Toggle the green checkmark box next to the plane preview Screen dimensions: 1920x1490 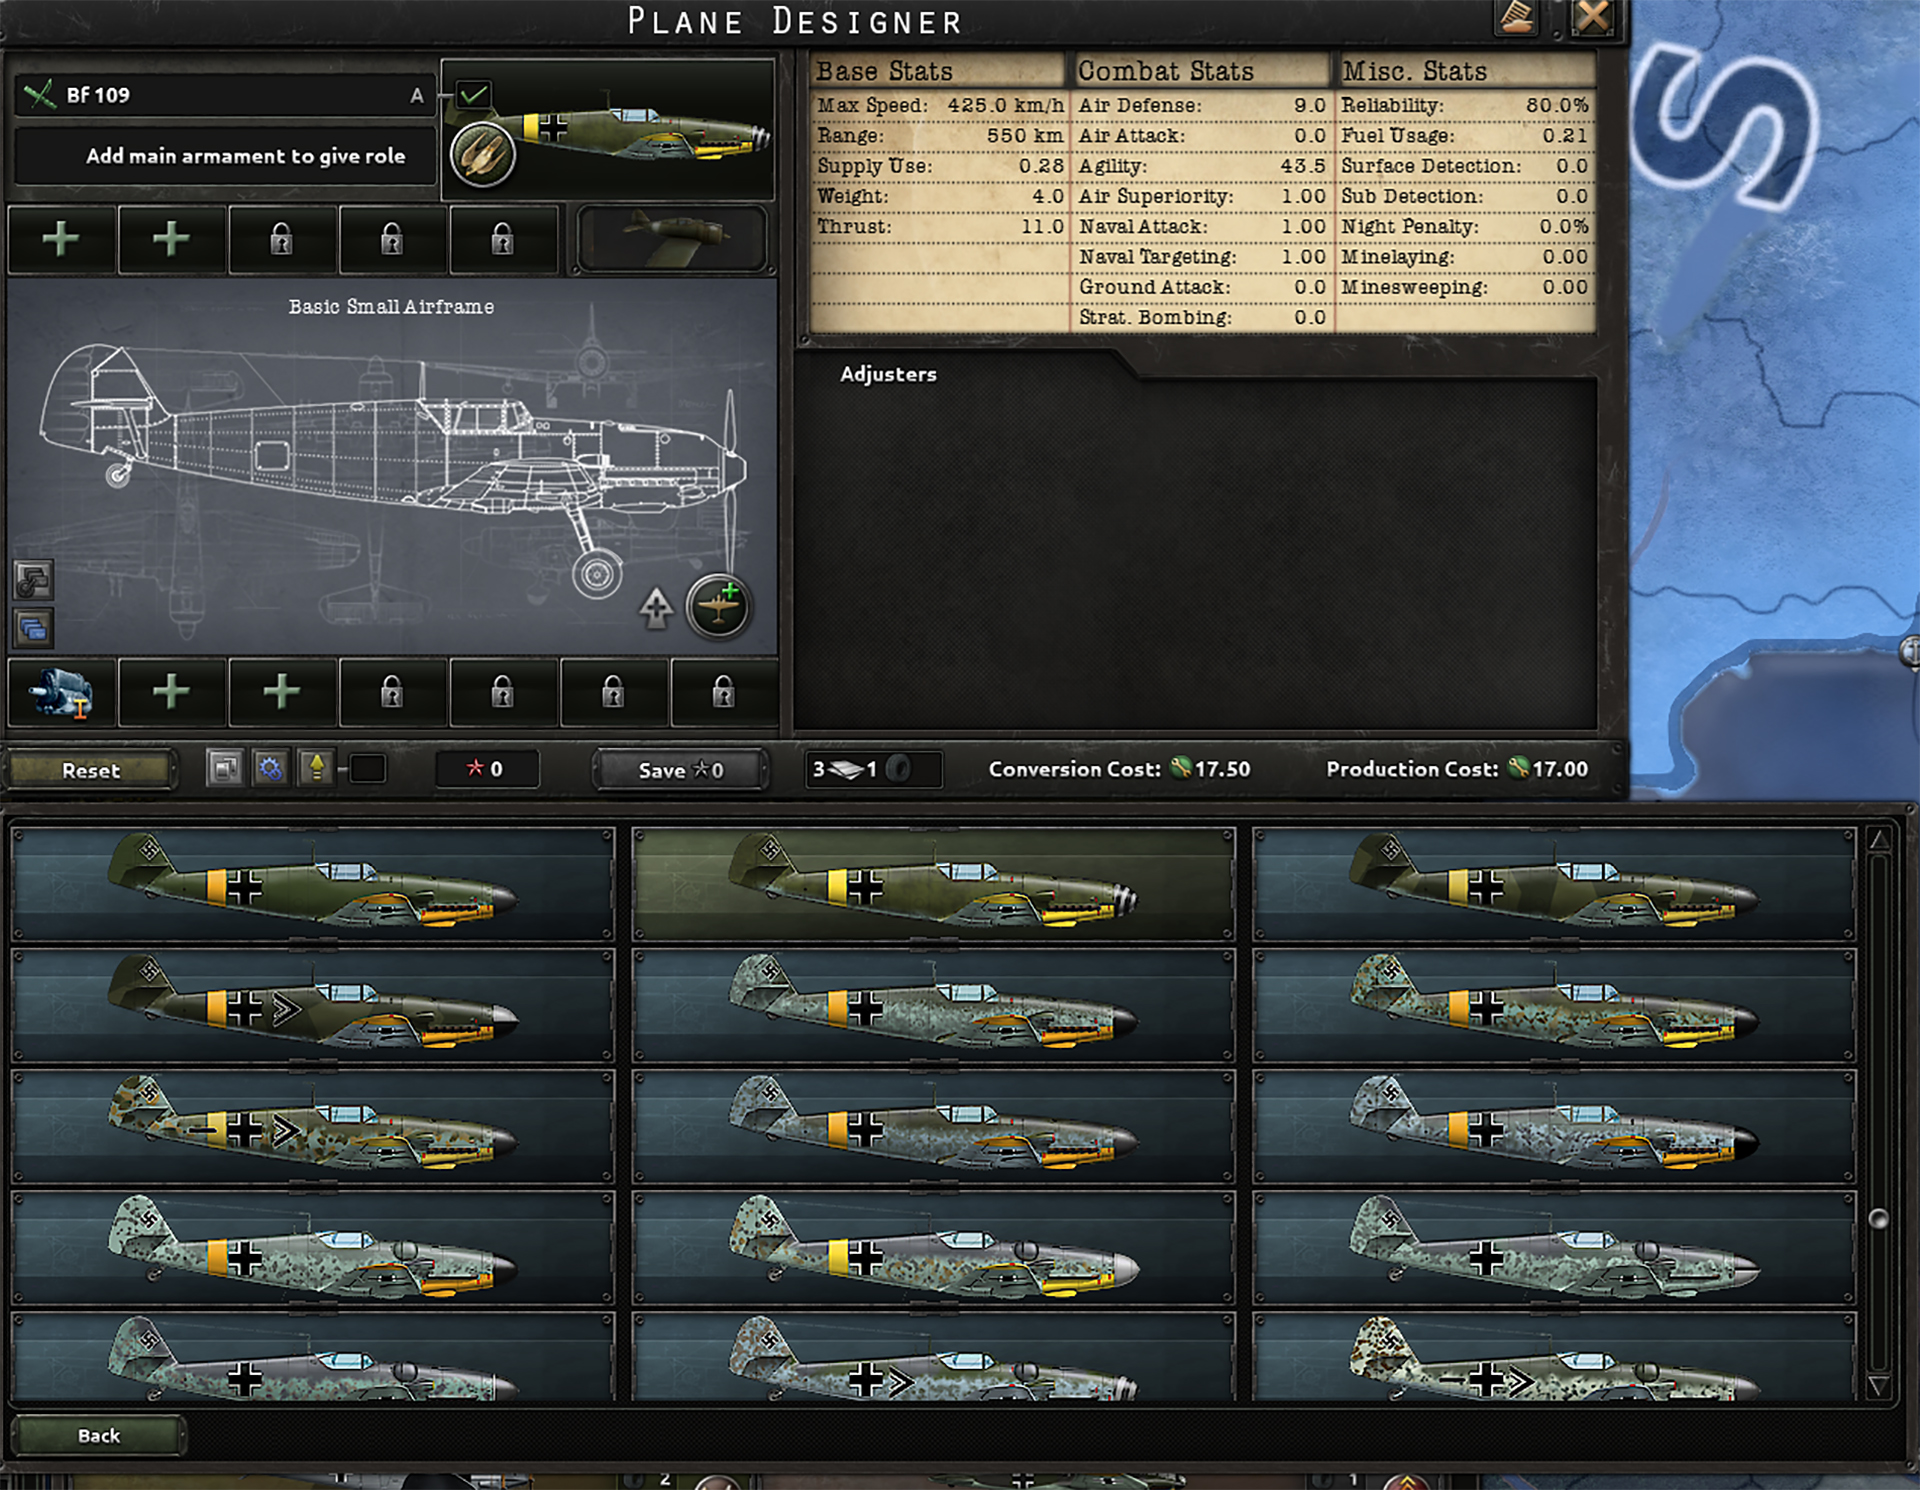(473, 95)
